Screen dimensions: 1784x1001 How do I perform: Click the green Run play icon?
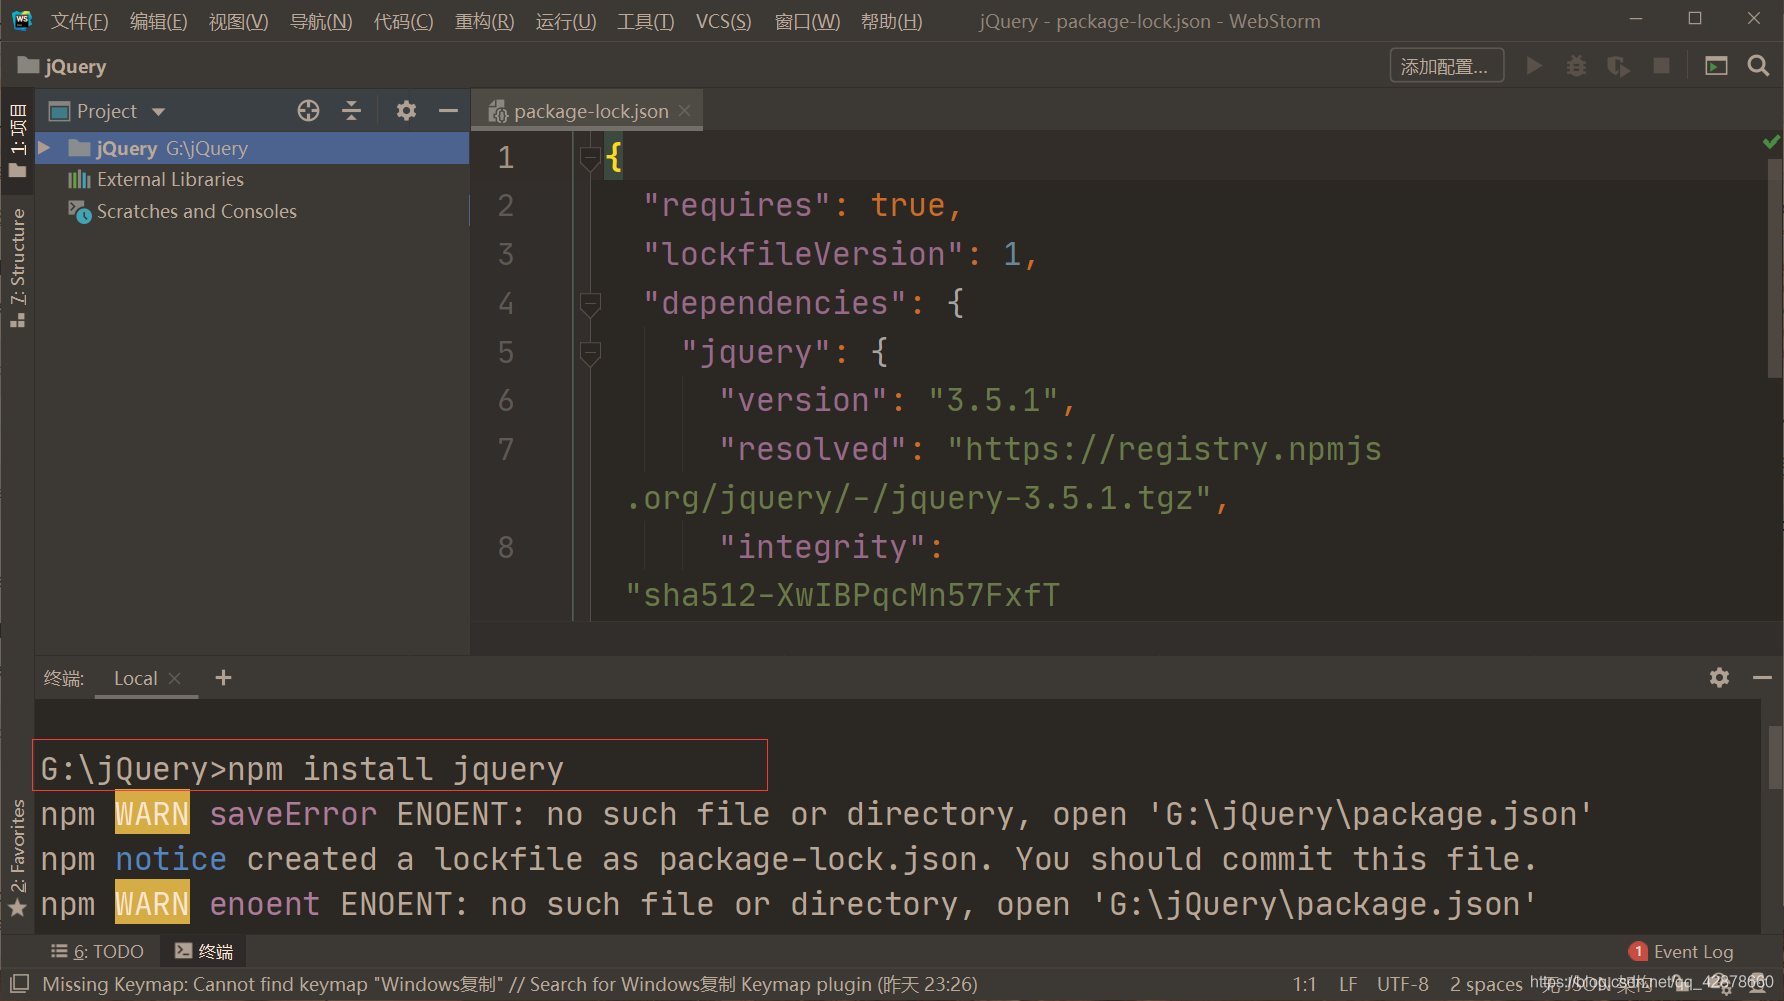pos(1534,66)
